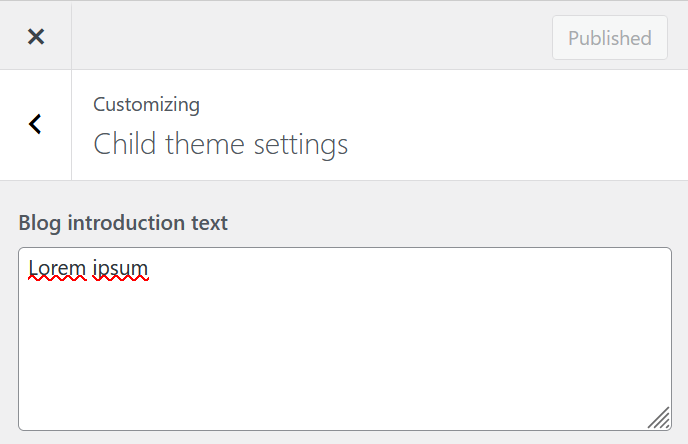Close the Customizer with the X icon

coord(36,36)
